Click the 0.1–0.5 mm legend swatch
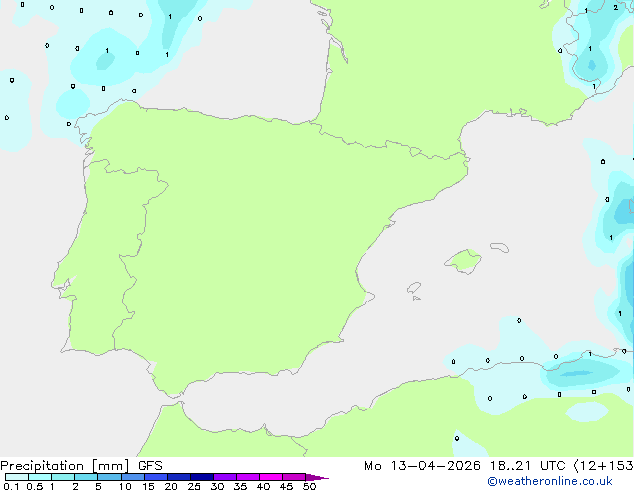 pos(17,477)
